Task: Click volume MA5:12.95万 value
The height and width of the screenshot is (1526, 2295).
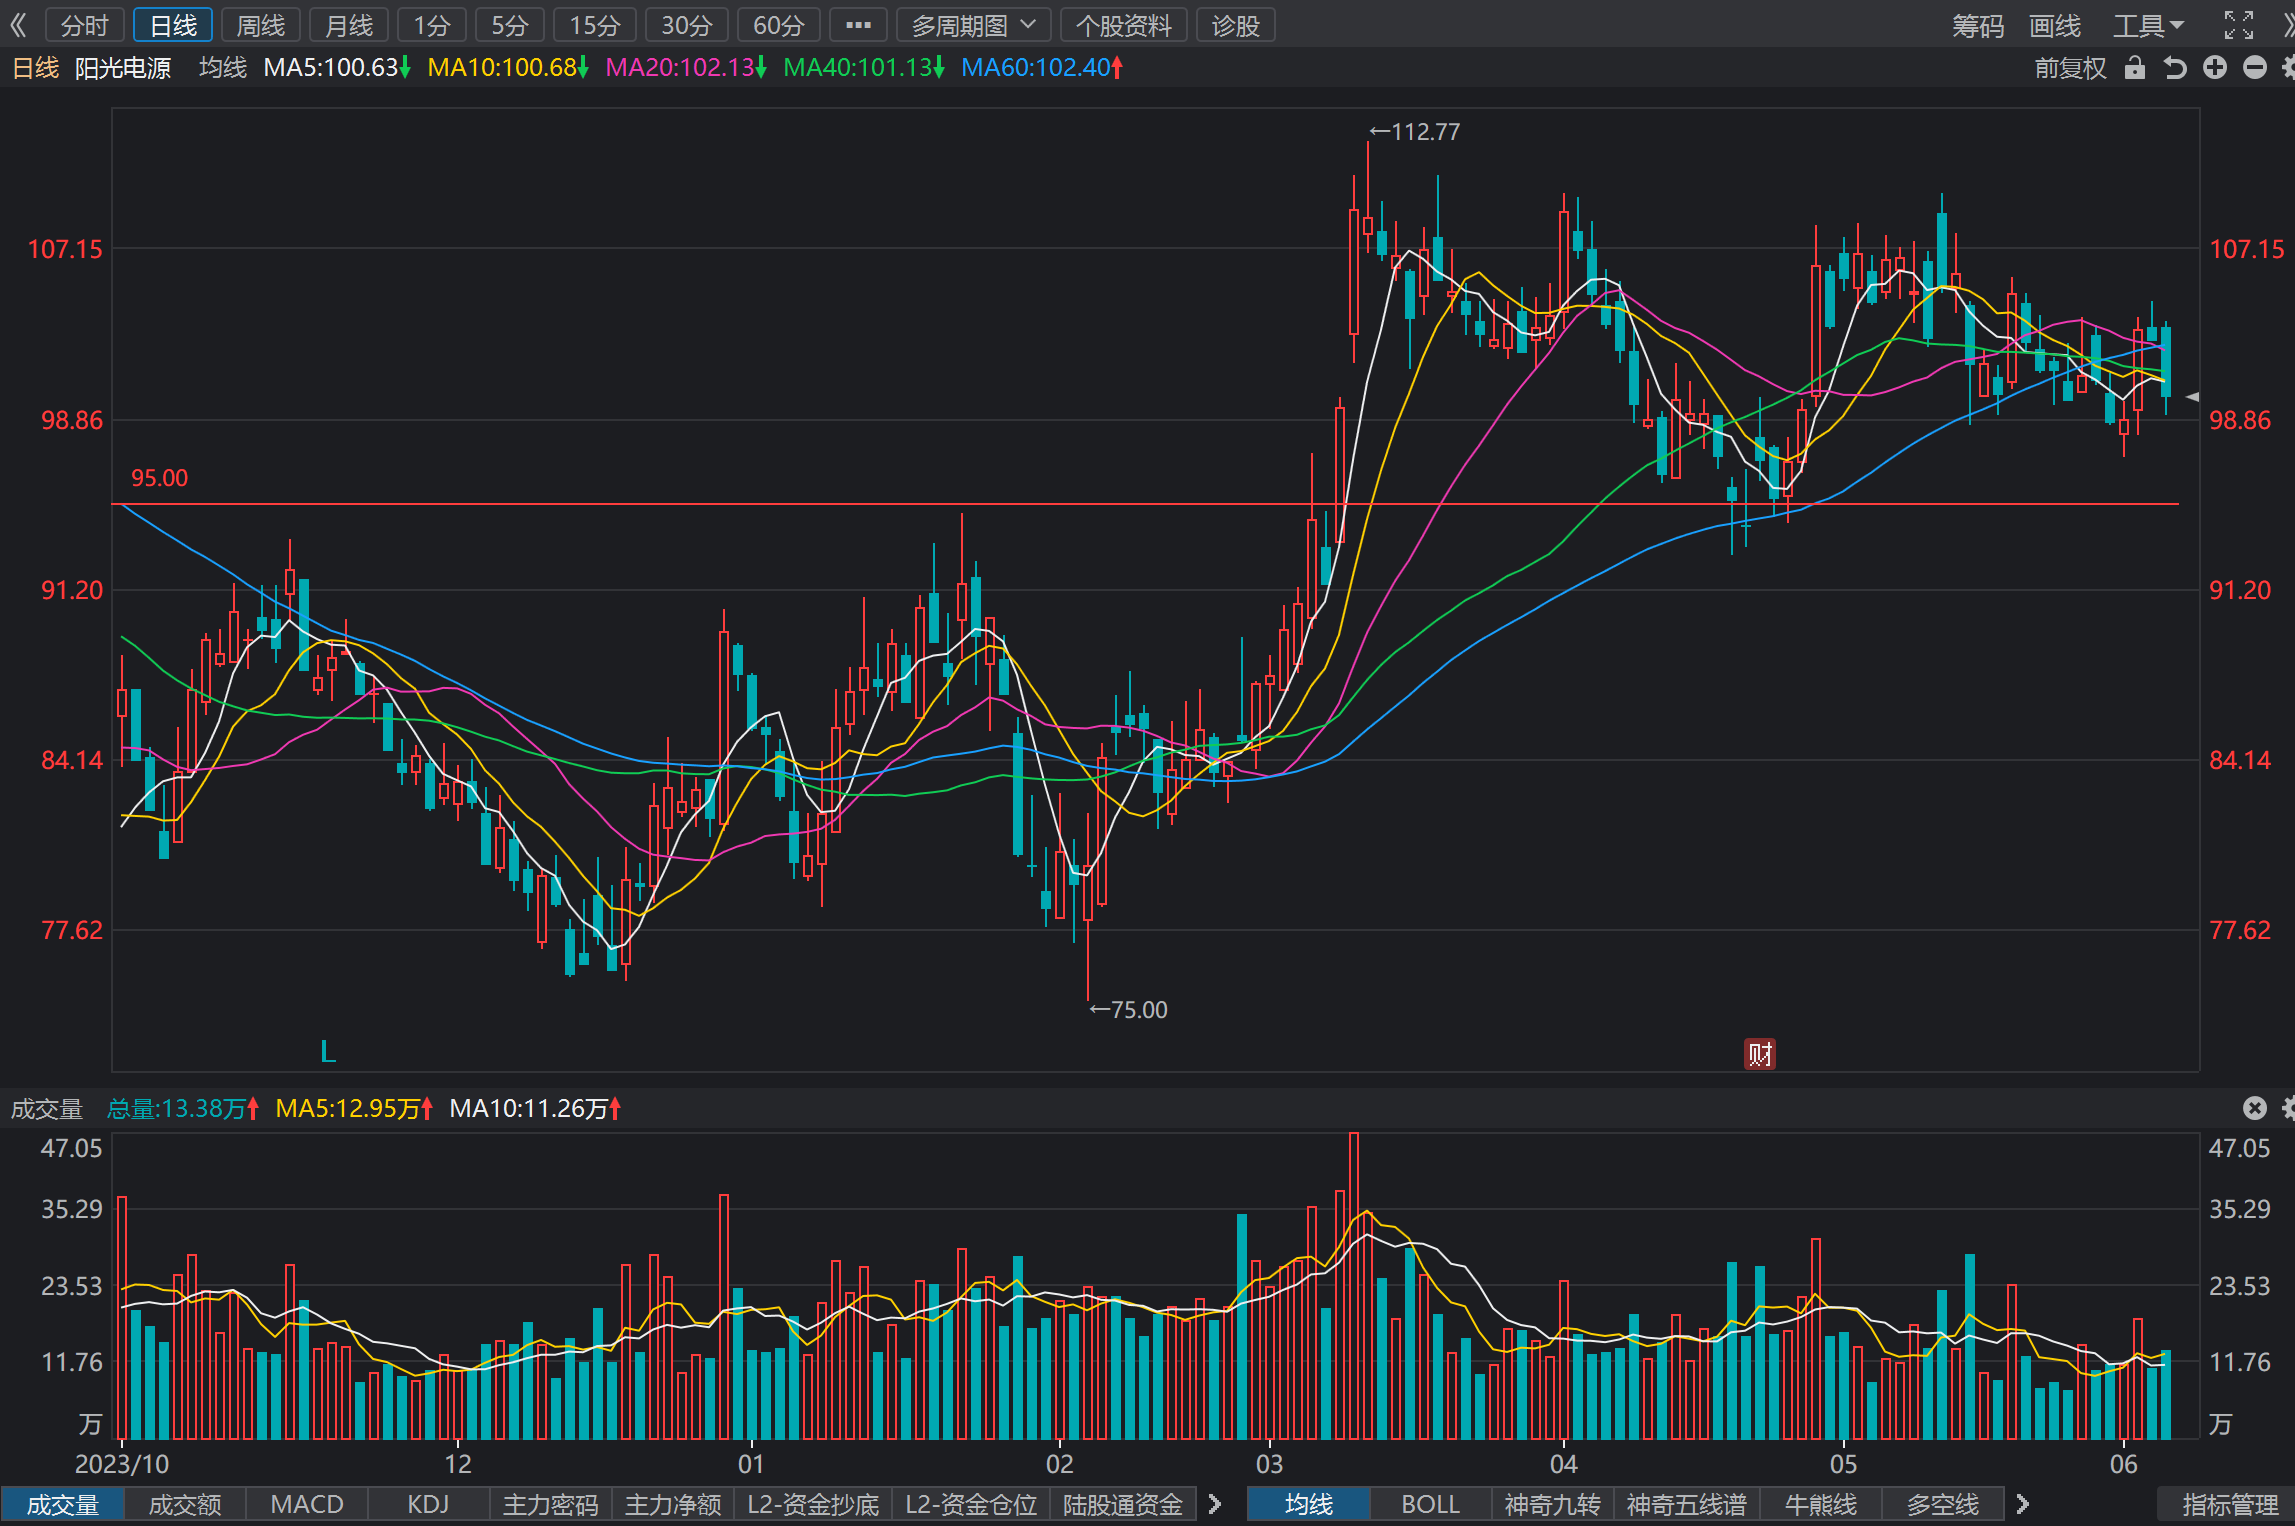Action: (354, 1109)
